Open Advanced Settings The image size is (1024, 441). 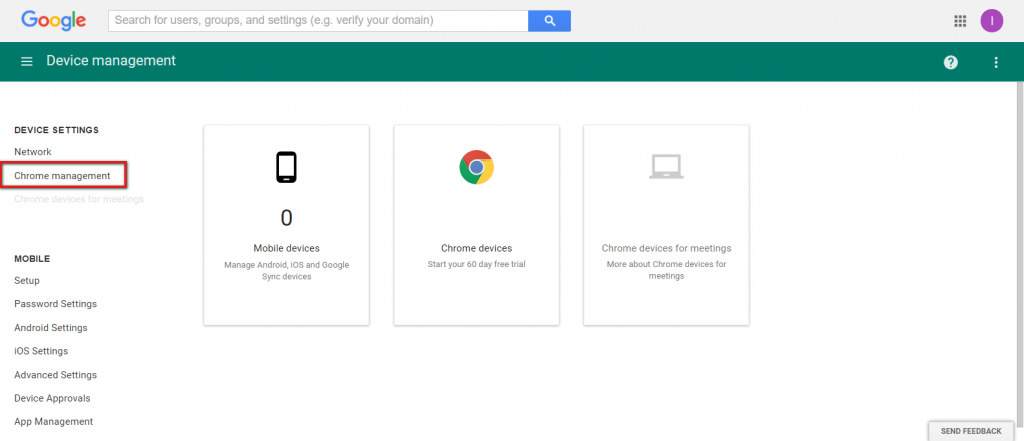click(56, 375)
